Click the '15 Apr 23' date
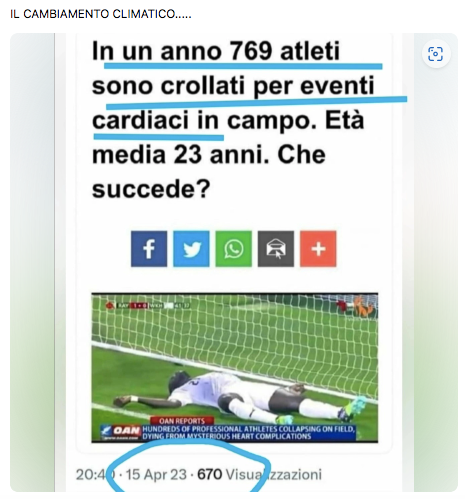The height and width of the screenshot is (499, 465). pyautogui.click(x=156, y=474)
